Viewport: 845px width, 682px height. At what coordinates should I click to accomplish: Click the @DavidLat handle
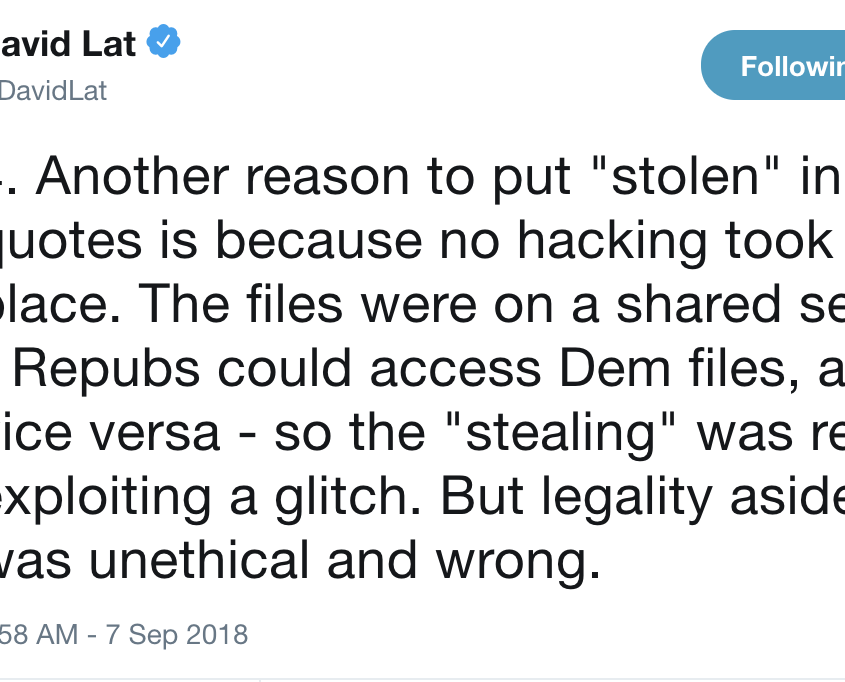point(53,90)
